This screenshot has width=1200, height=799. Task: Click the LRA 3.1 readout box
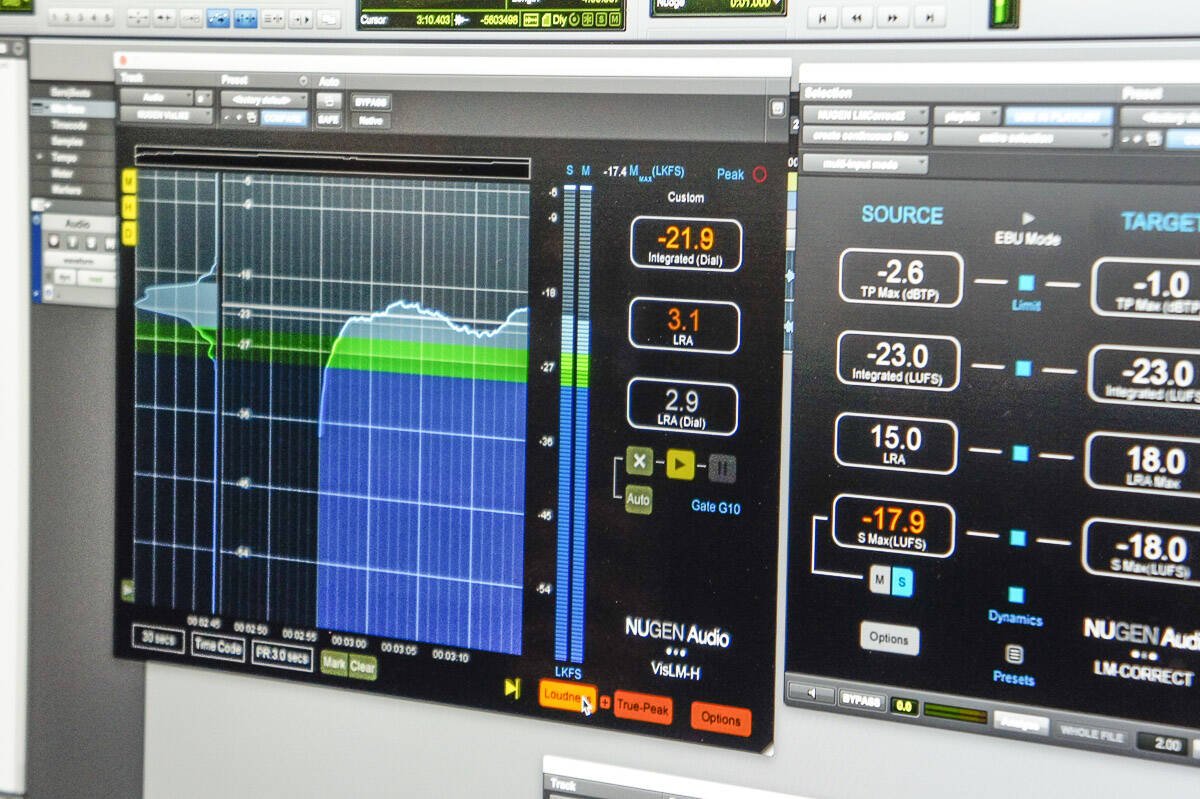click(x=684, y=325)
